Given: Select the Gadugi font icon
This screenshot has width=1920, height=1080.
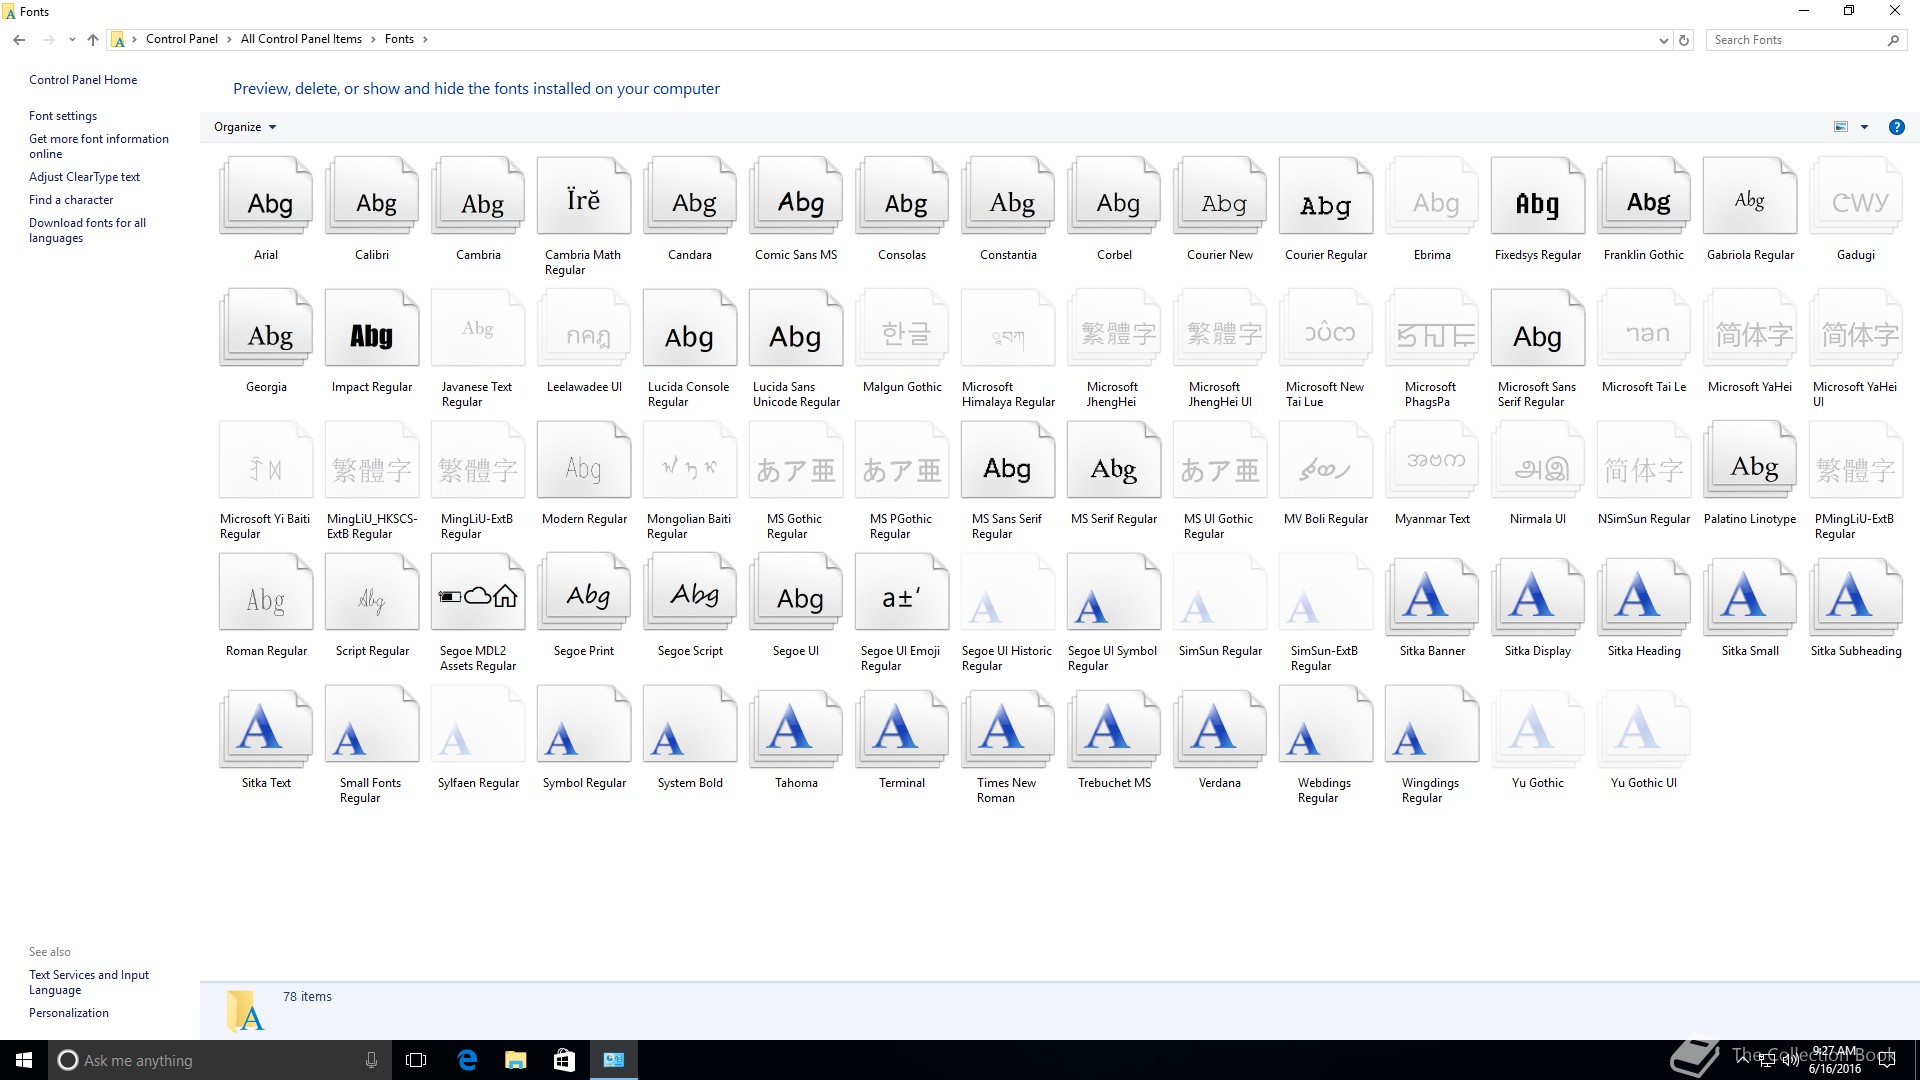Looking at the screenshot, I should [x=1856, y=197].
